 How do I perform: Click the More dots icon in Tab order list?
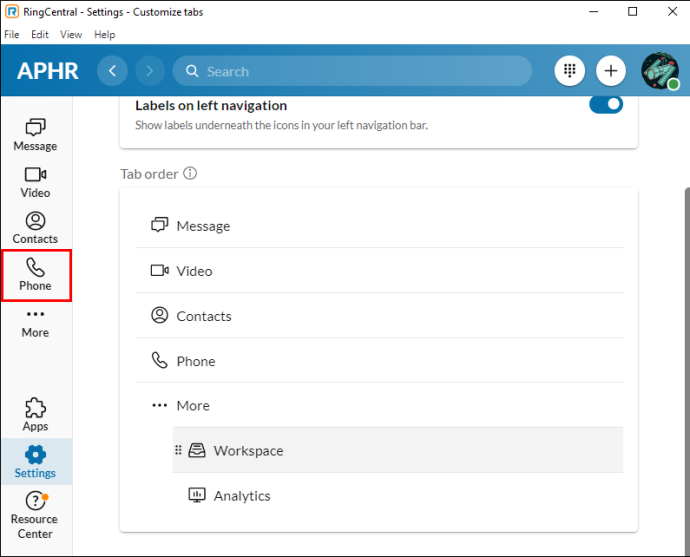coord(159,405)
